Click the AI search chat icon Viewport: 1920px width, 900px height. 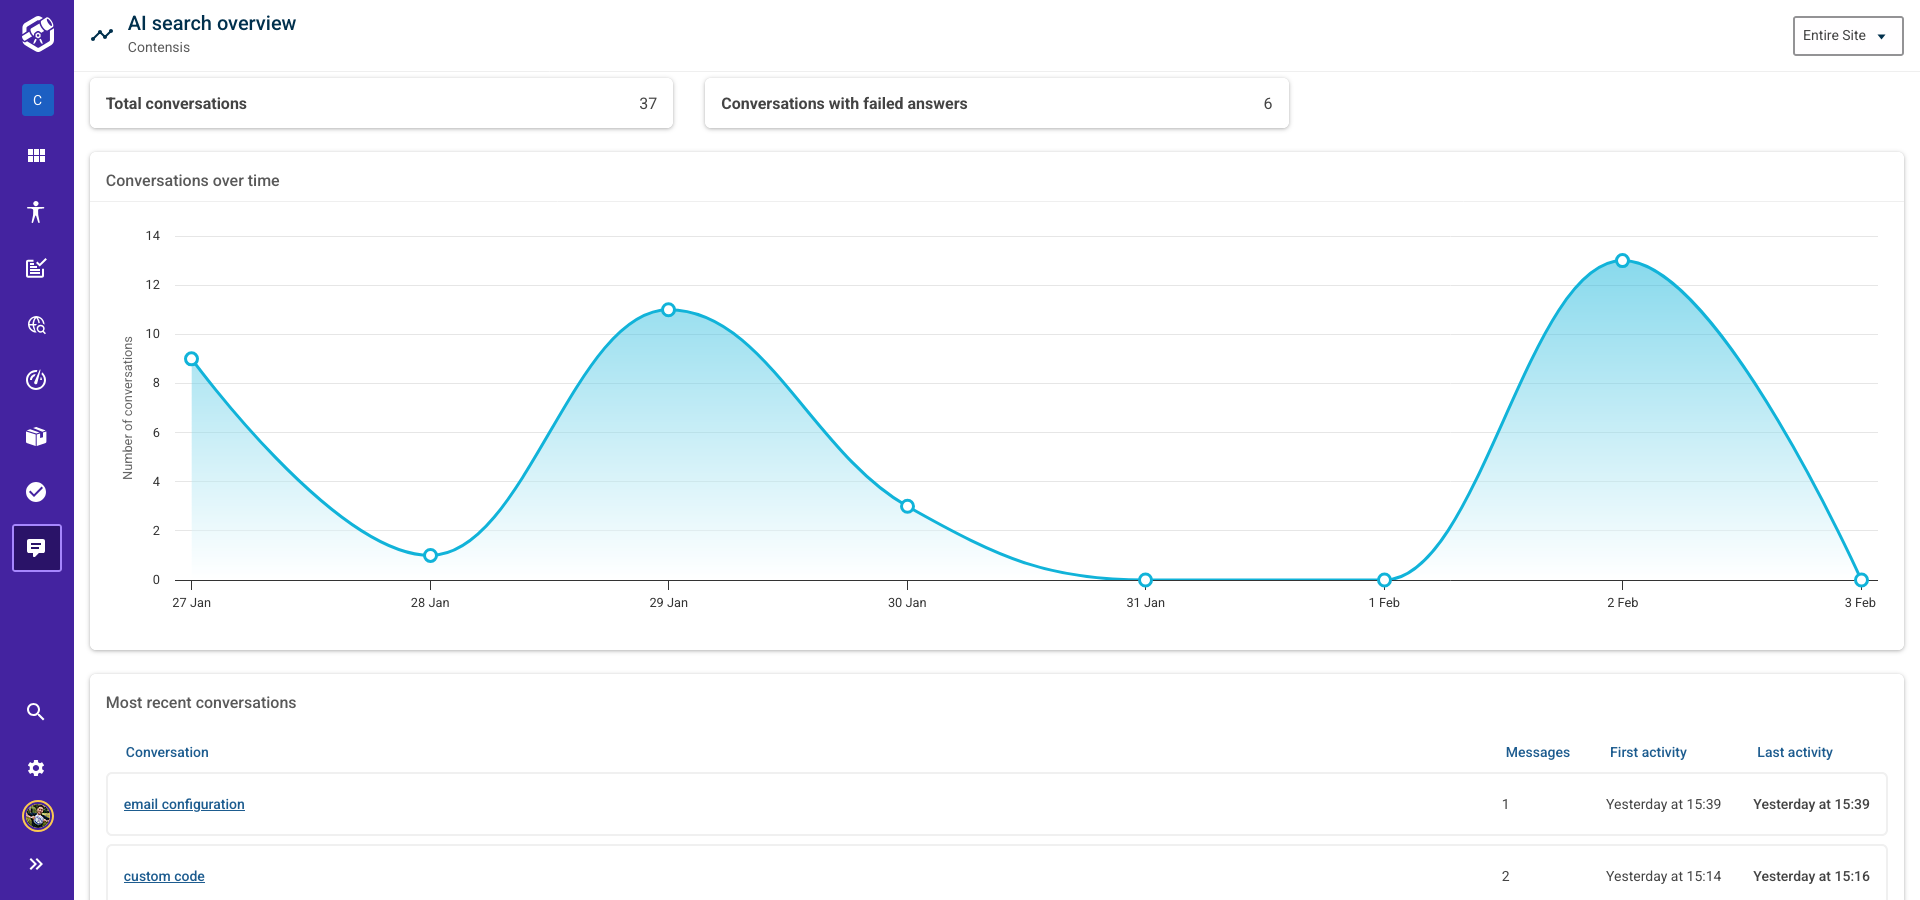tap(37, 548)
